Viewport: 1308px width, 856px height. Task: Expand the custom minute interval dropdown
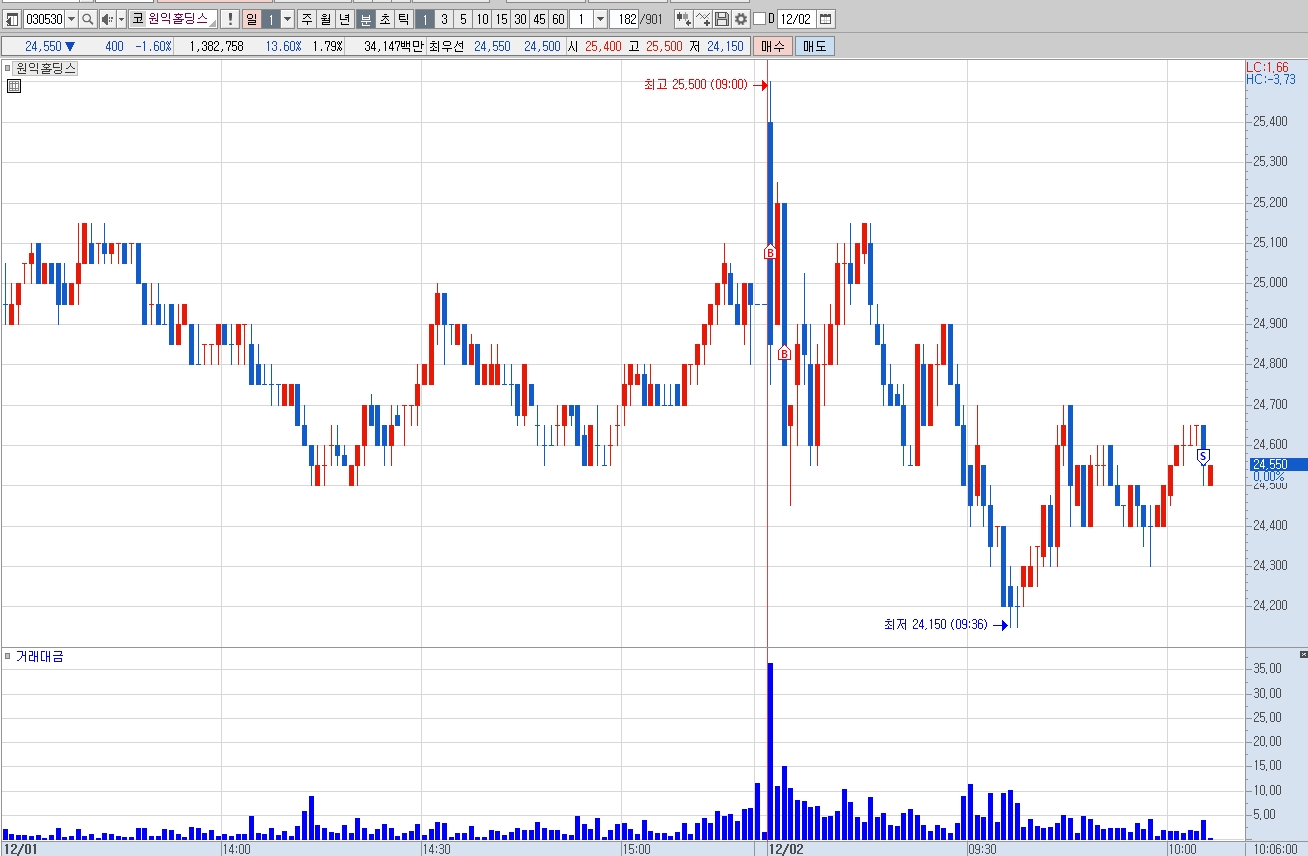pos(600,19)
